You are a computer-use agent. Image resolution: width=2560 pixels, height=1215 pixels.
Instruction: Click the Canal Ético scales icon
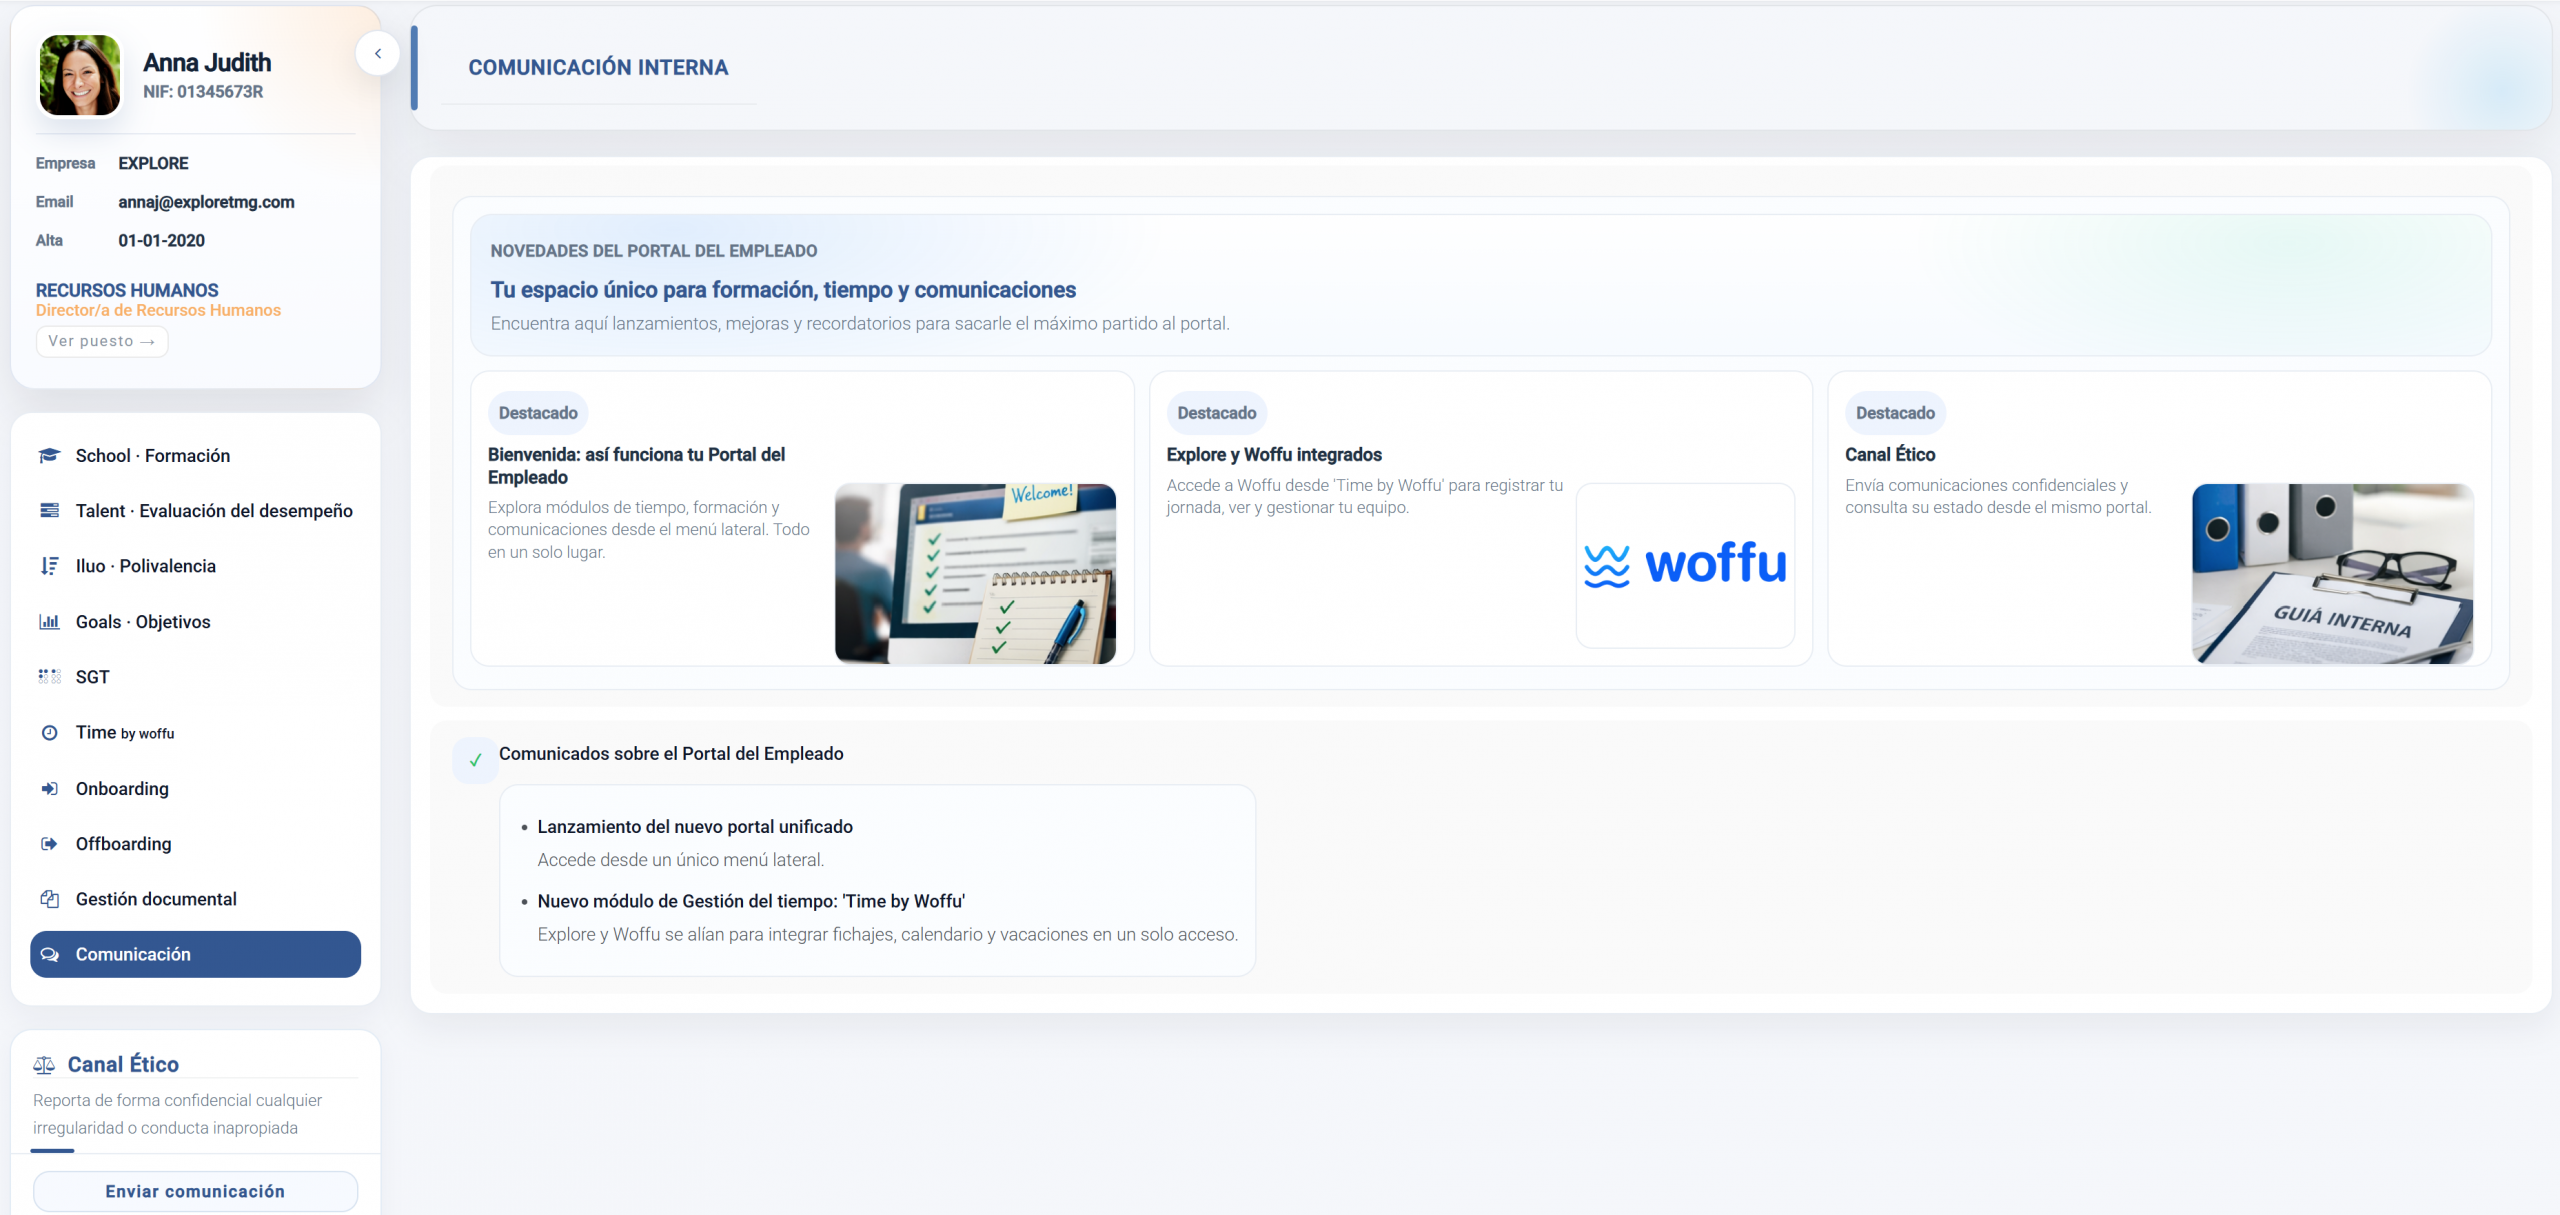(x=44, y=1065)
